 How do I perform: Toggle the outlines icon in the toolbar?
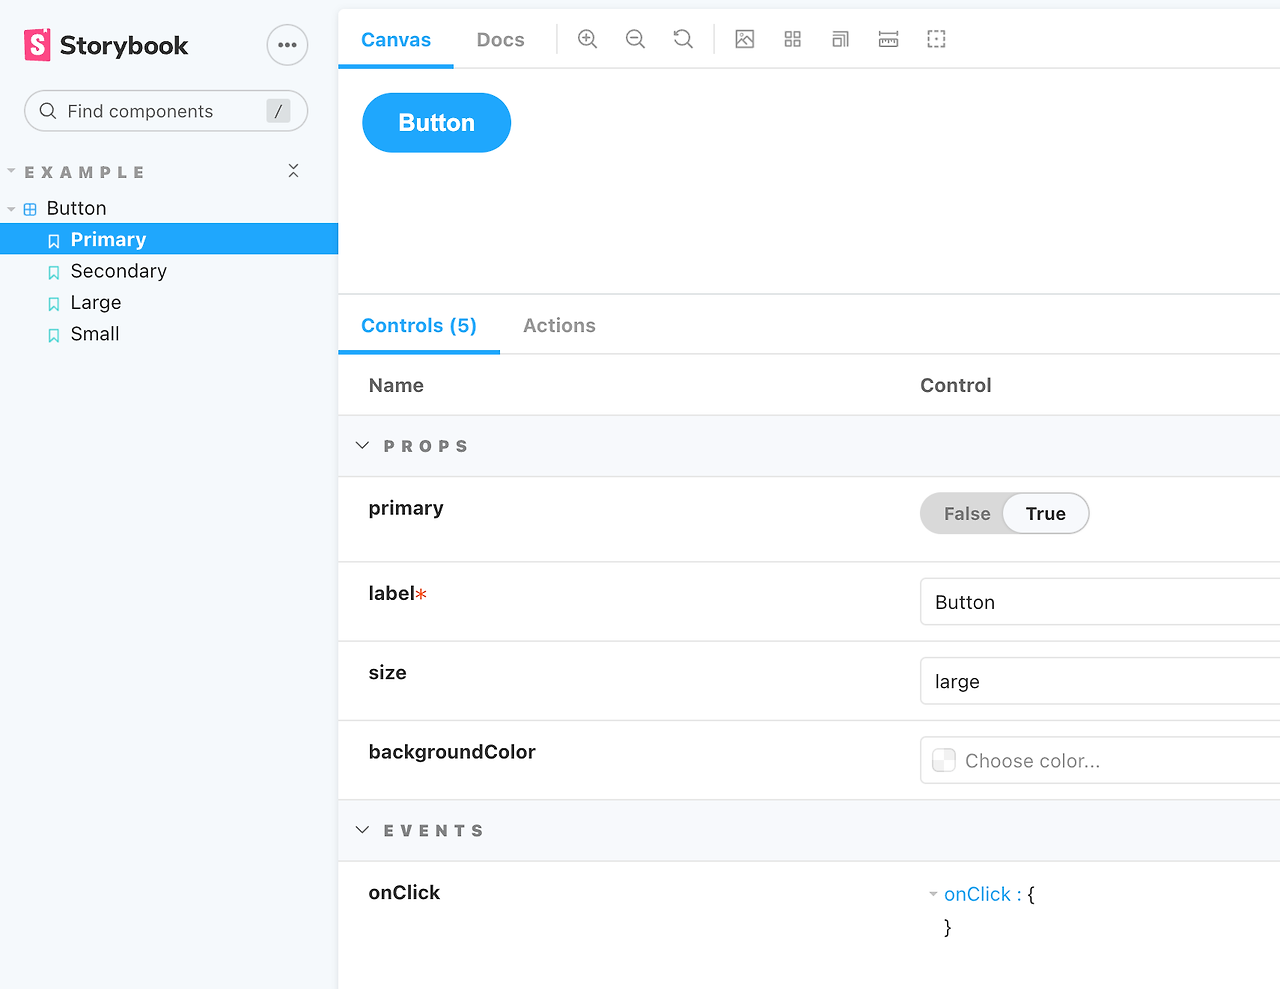(x=936, y=39)
